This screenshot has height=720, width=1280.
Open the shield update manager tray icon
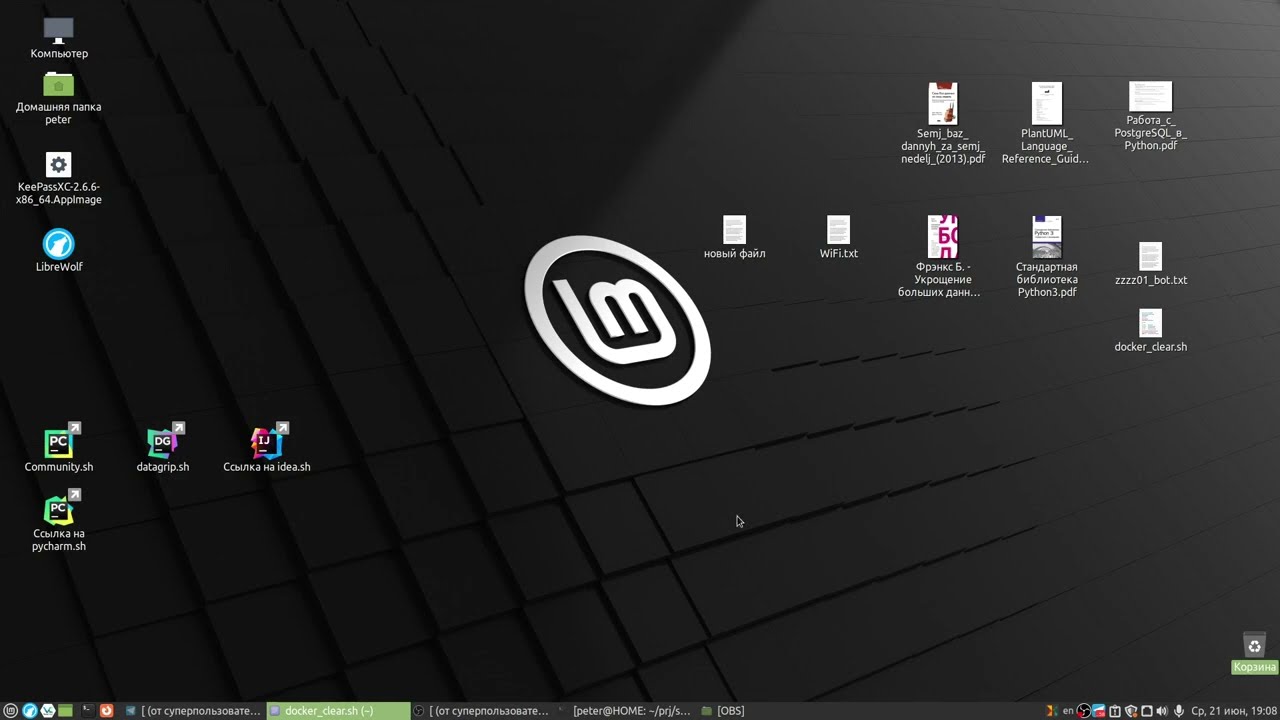click(x=1131, y=710)
